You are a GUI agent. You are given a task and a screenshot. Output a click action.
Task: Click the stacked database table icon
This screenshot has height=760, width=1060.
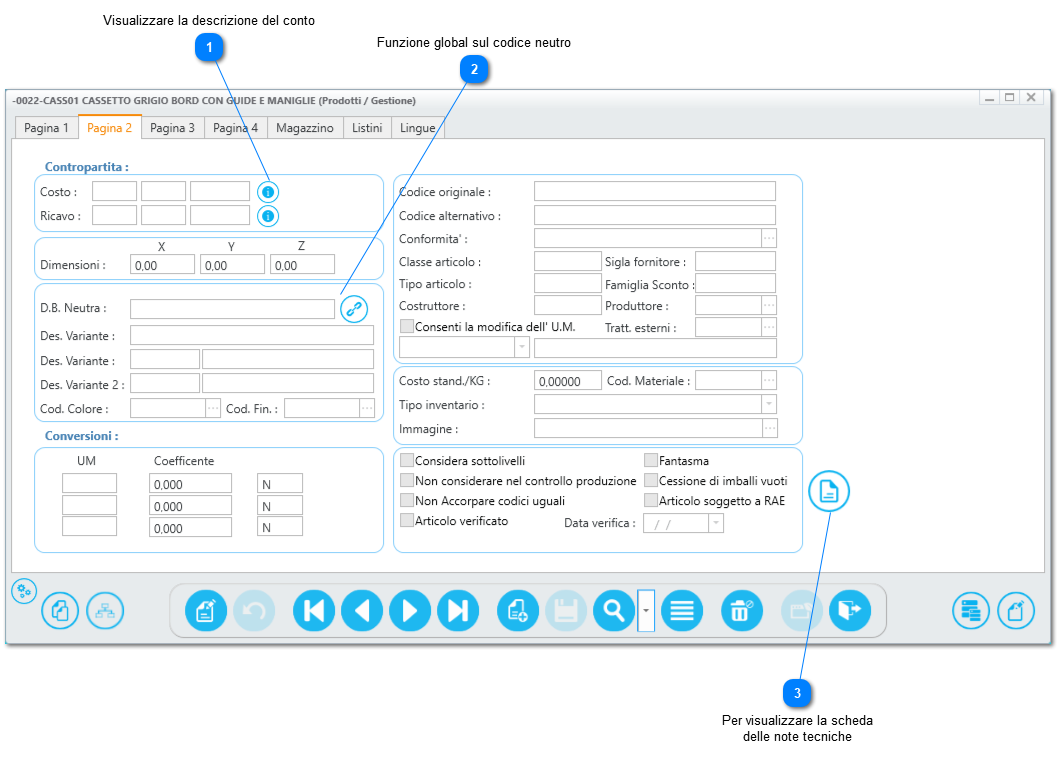pyautogui.click(x=971, y=611)
